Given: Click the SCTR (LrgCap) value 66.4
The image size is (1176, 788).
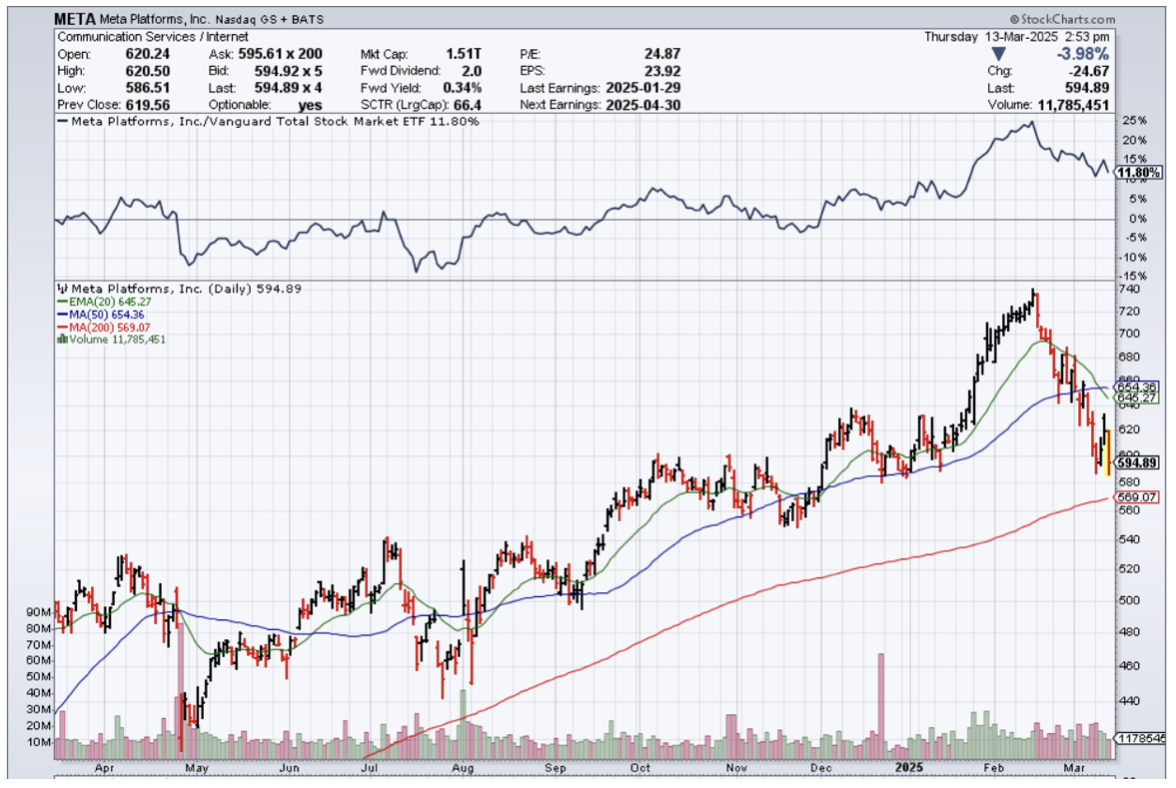Looking at the screenshot, I should [467, 105].
